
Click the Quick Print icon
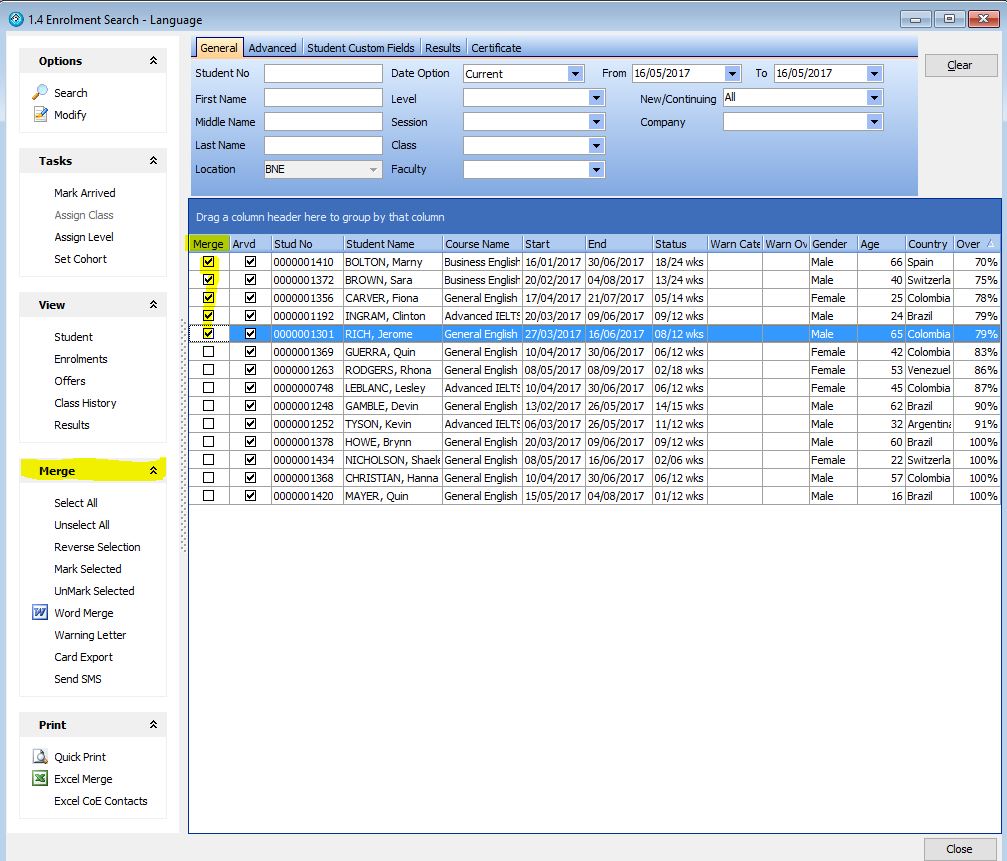pos(40,757)
